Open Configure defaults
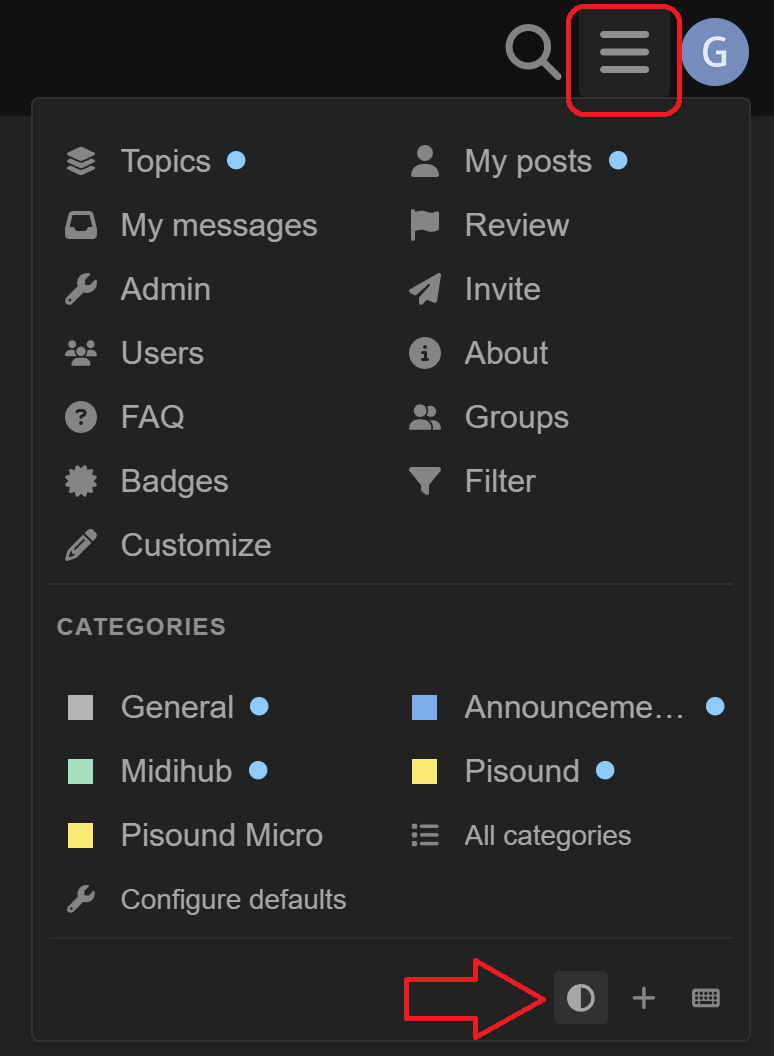774x1056 pixels. (233, 899)
